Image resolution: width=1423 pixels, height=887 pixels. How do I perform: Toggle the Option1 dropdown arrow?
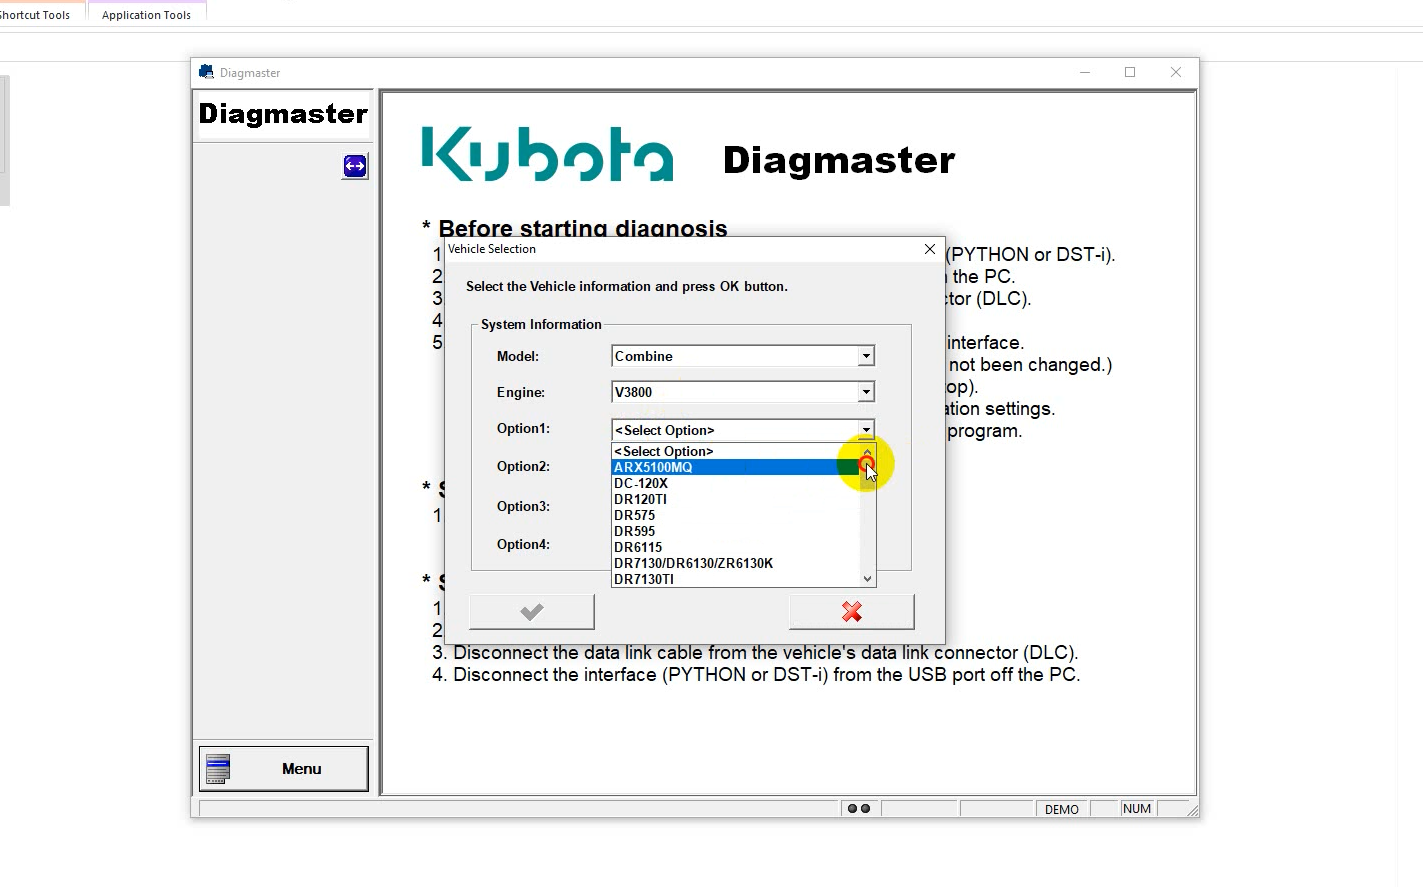tap(866, 430)
